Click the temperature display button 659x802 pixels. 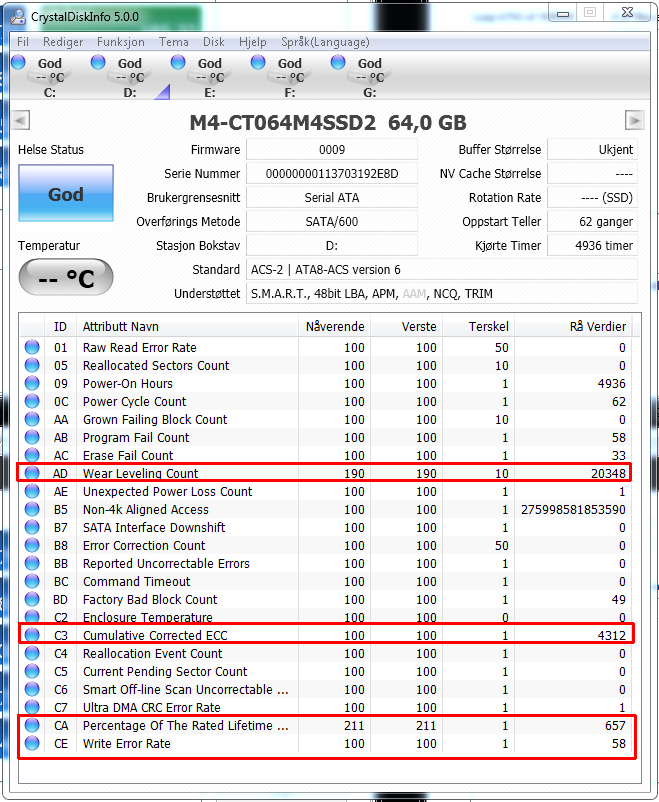[x=66, y=277]
